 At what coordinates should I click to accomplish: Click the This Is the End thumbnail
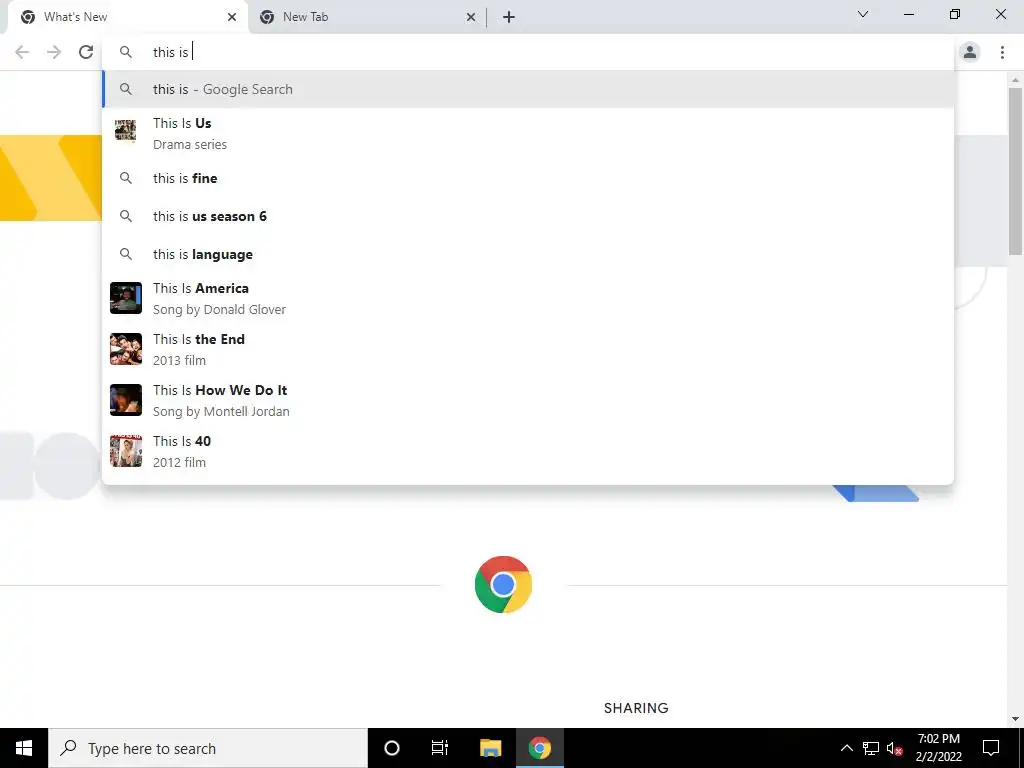pyautogui.click(x=125, y=349)
